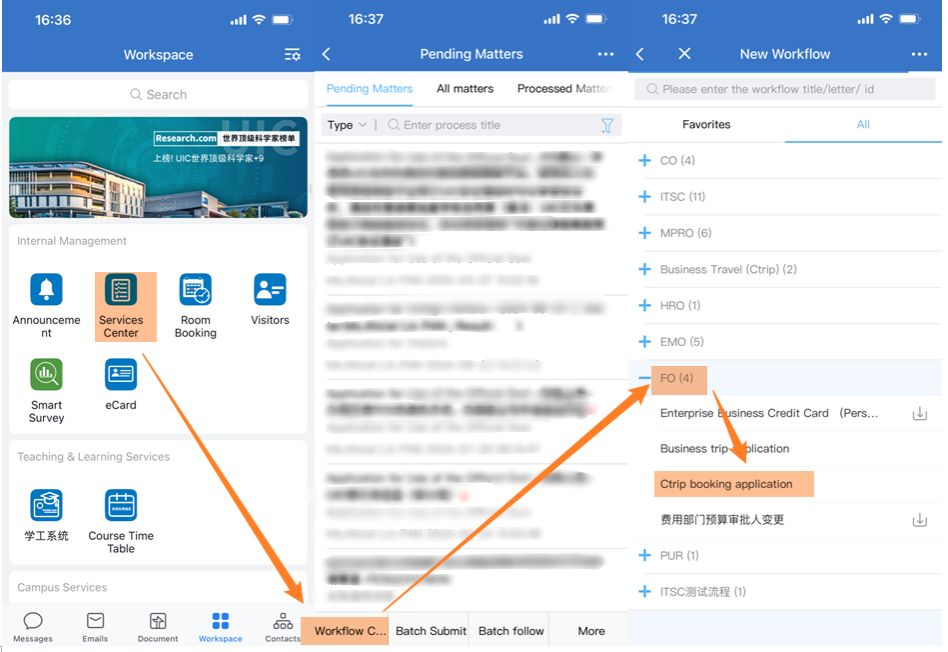Open the Type dropdown filter
This screenshot has width=948, height=652.
(x=346, y=125)
